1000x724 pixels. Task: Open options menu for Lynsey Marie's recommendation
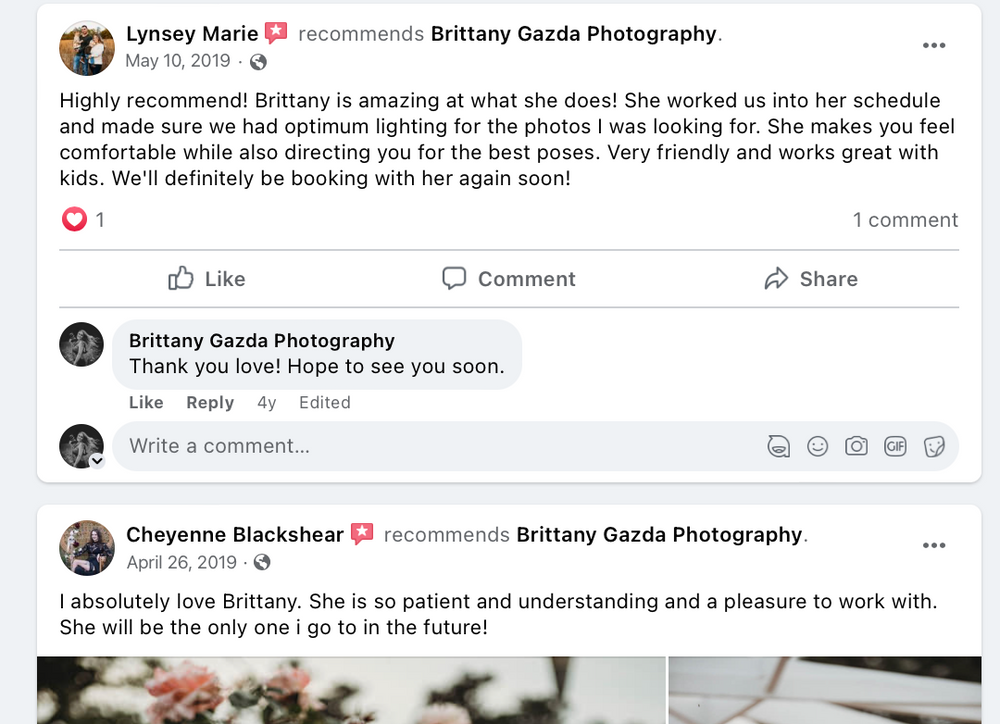point(934,45)
